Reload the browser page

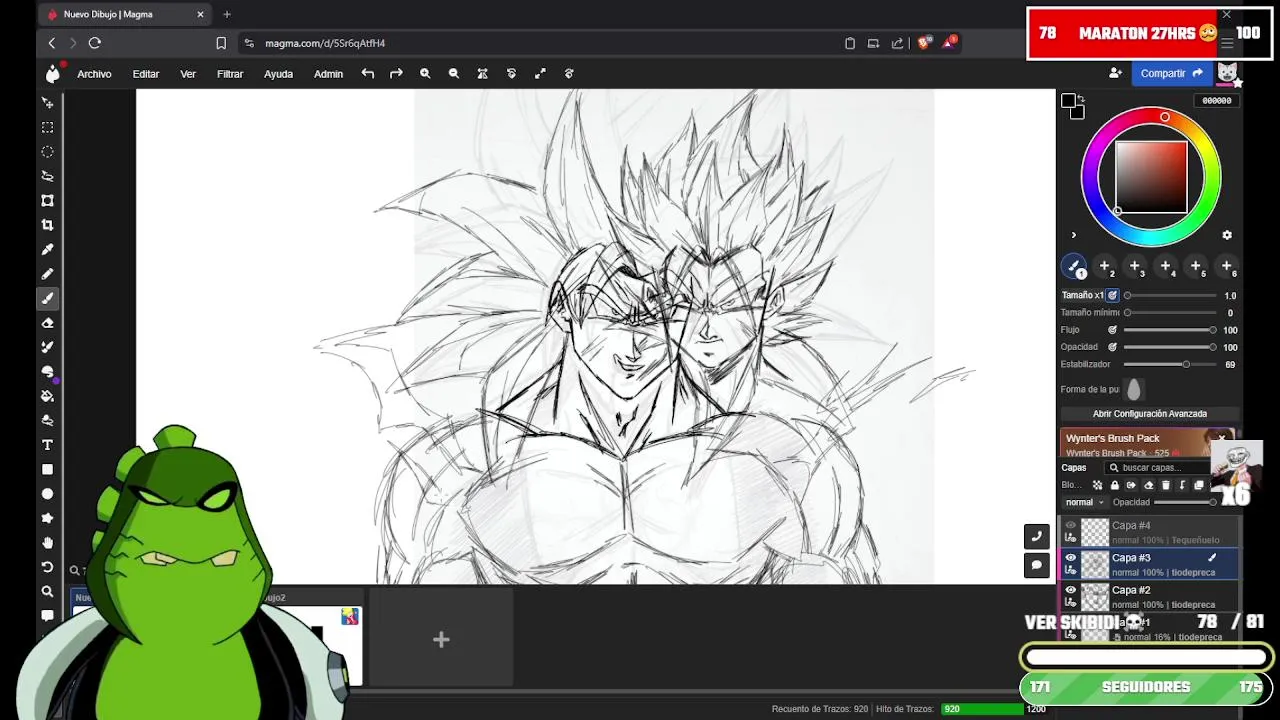(x=95, y=43)
